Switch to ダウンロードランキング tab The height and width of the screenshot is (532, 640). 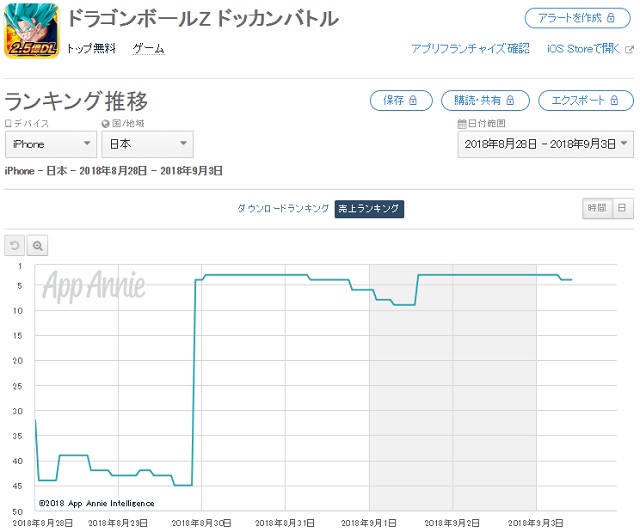click(283, 208)
